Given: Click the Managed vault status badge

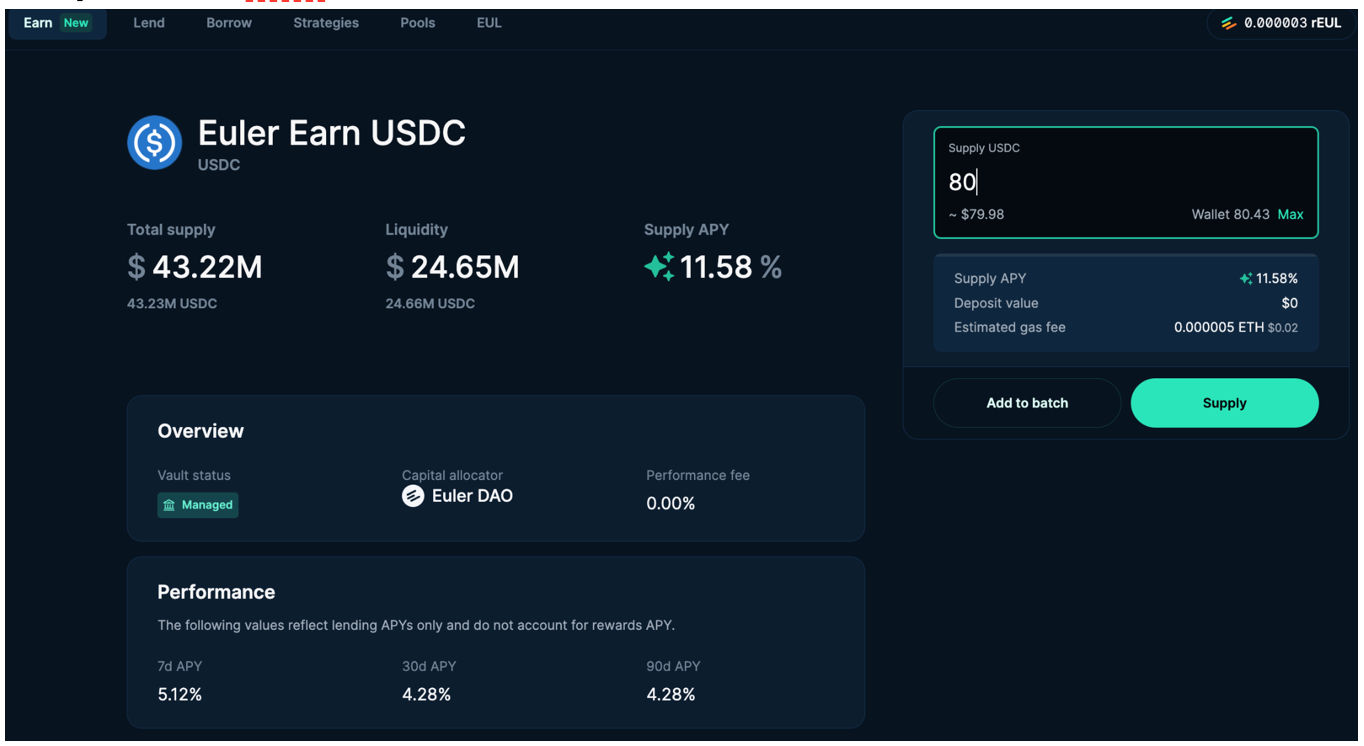Looking at the screenshot, I should coord(198,505).
